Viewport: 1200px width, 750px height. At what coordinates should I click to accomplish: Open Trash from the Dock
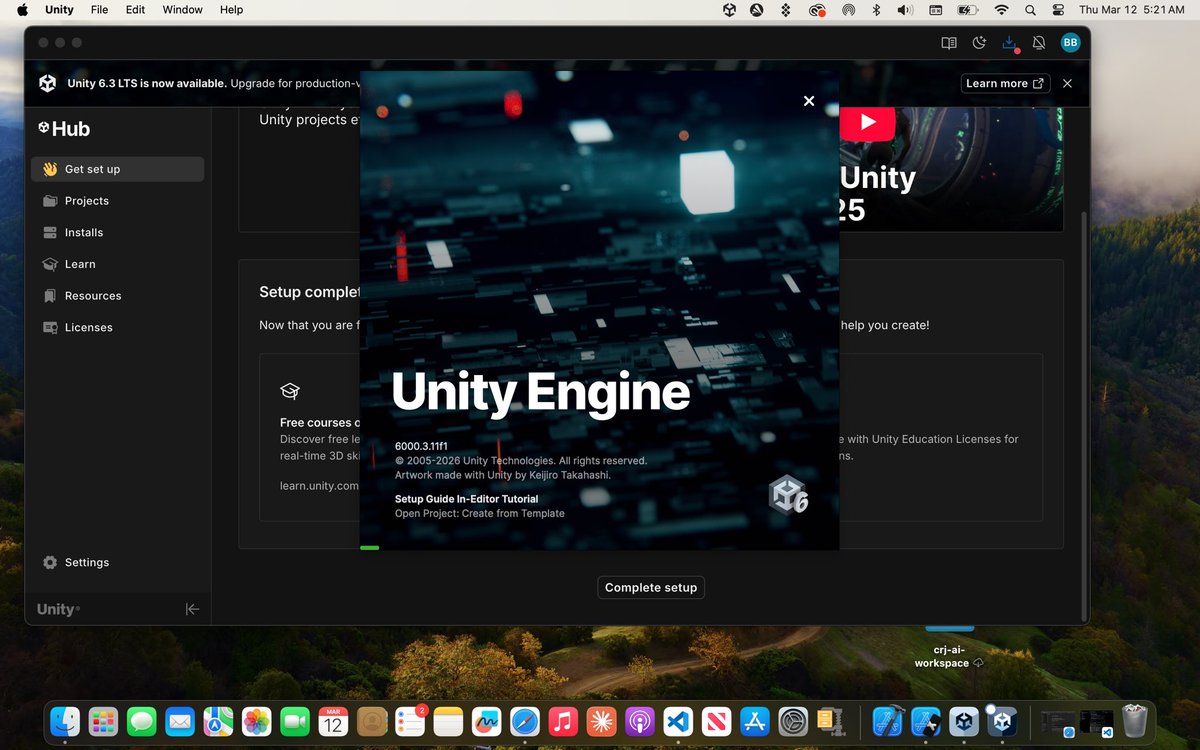tap(1134, 720)
